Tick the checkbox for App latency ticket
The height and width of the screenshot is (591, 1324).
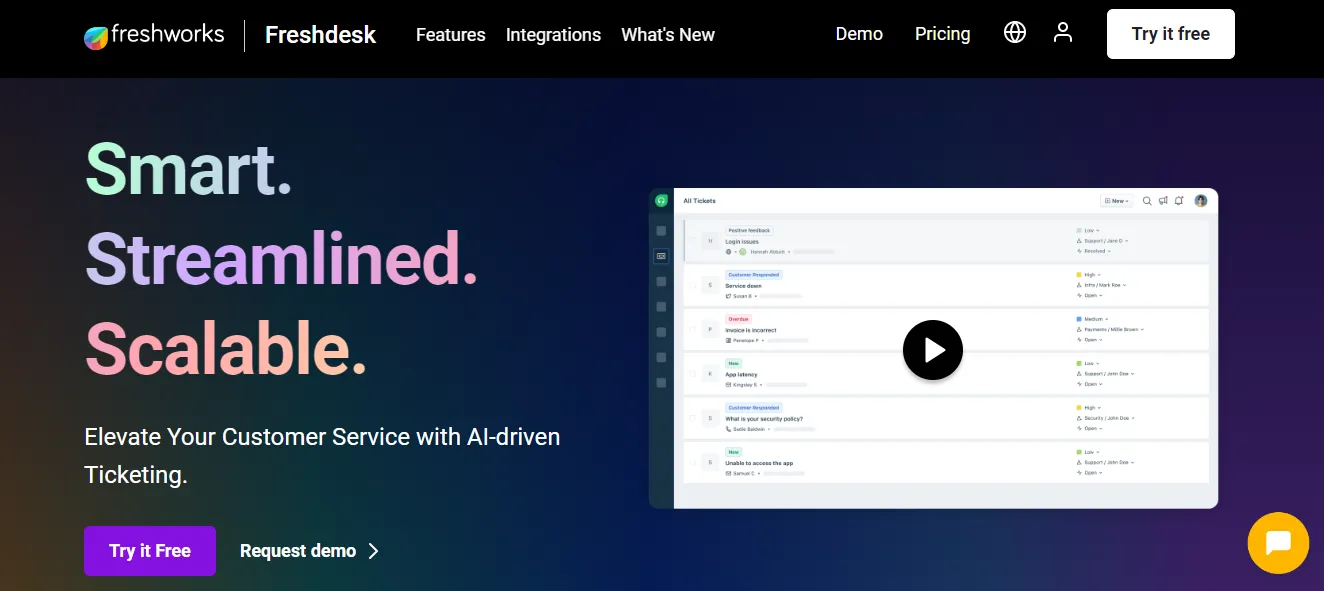tap(692, 374)
